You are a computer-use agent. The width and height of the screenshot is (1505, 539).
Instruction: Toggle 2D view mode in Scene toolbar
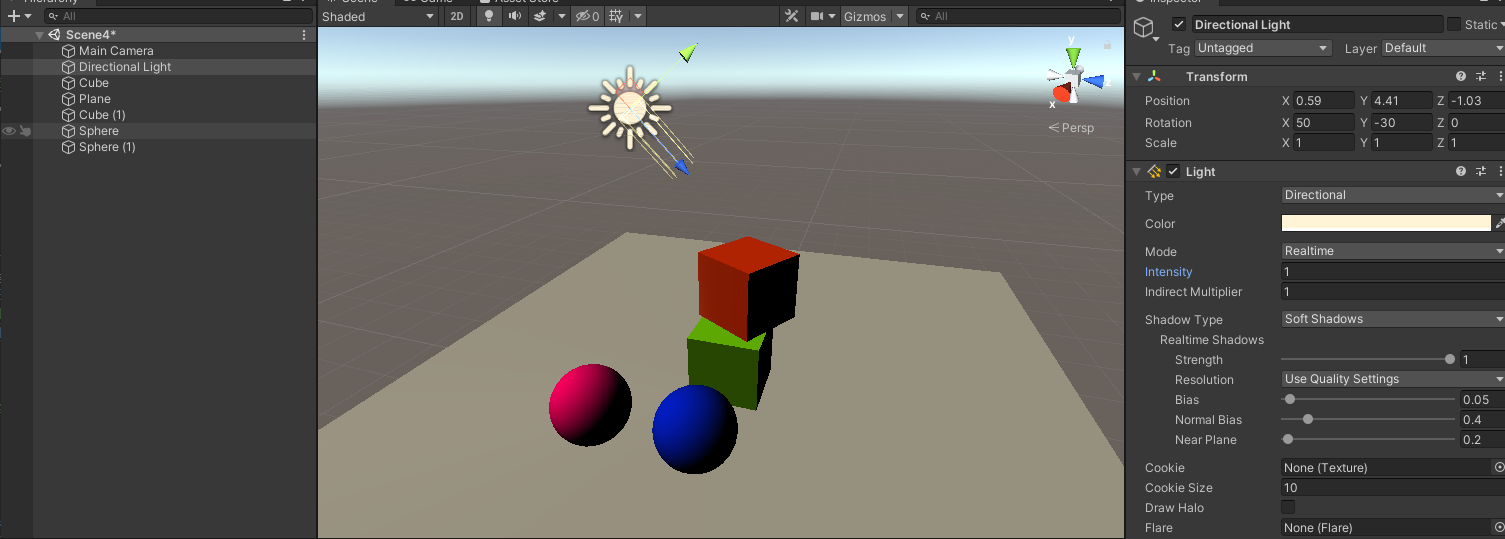[x=456, y=16]
